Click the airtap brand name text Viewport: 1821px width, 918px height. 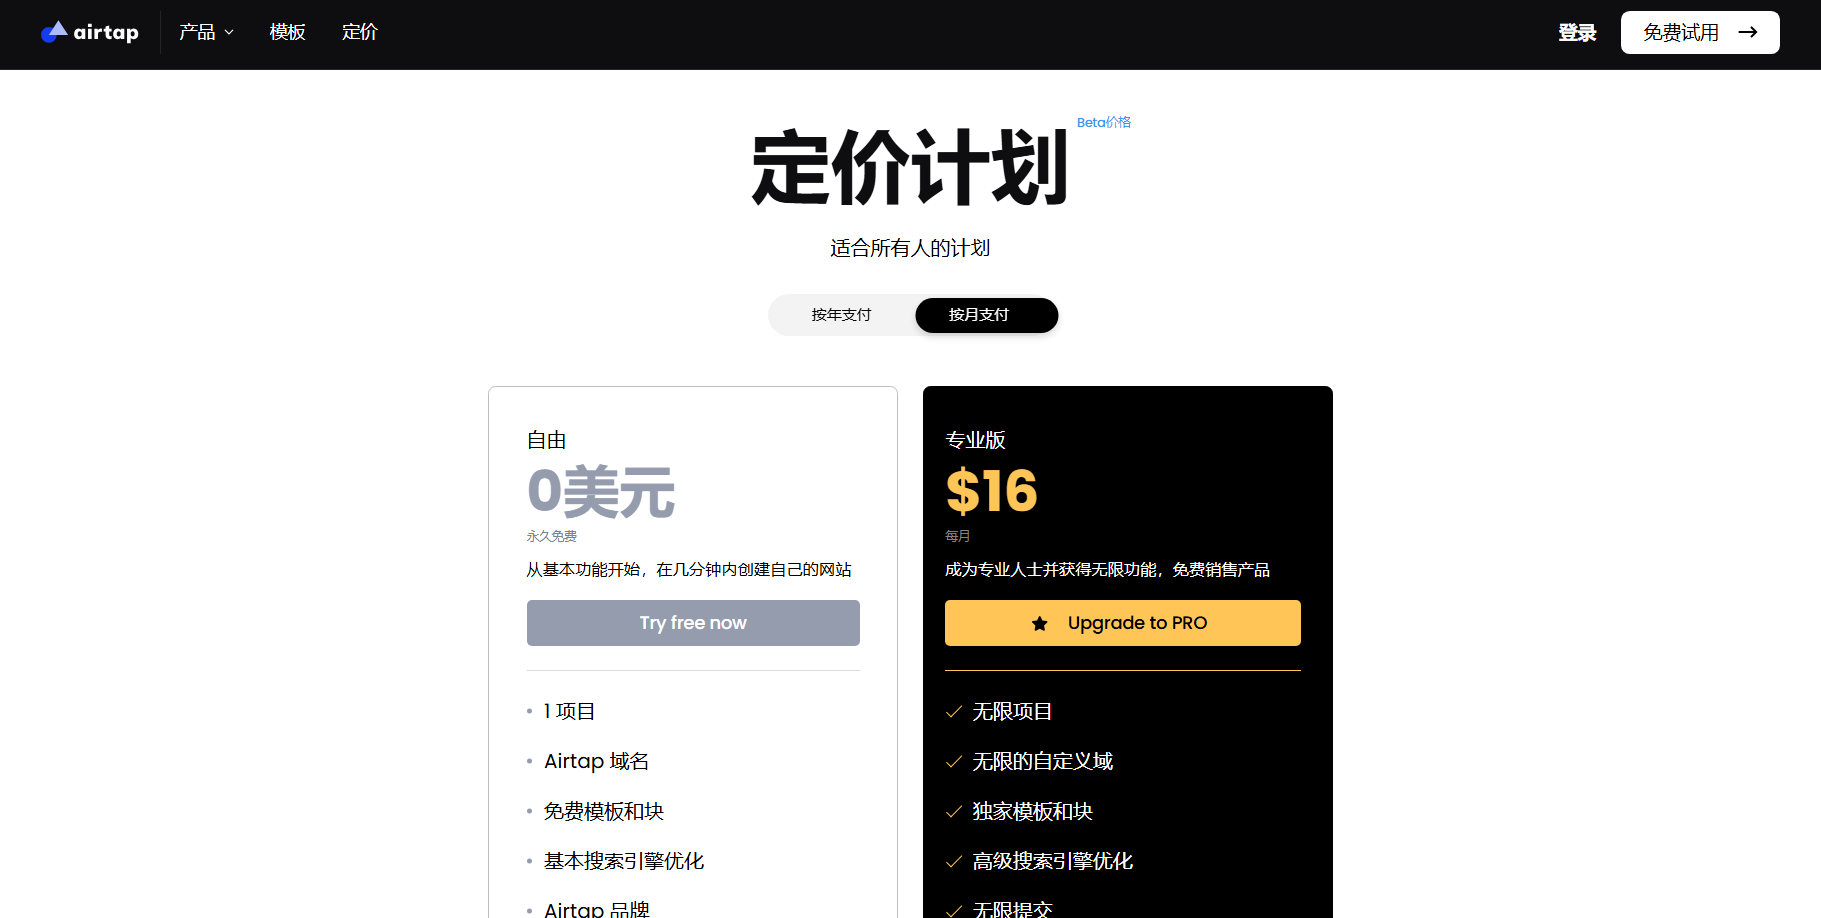[x=106, y=33]
